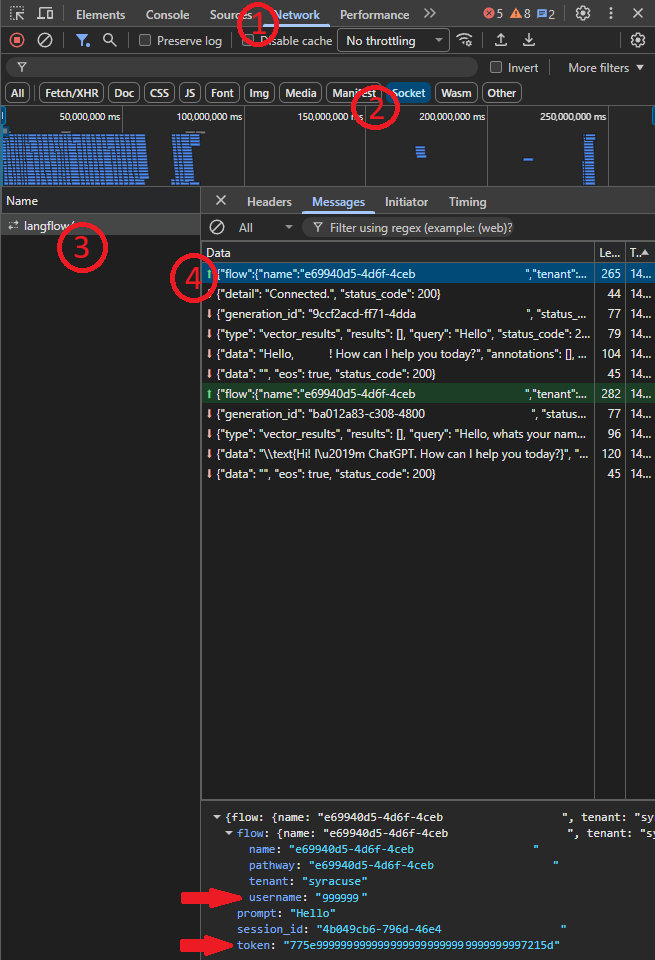Enable Preserve log checkbox
The width and height of the screenshot is (655, 960).
point(145,40)
